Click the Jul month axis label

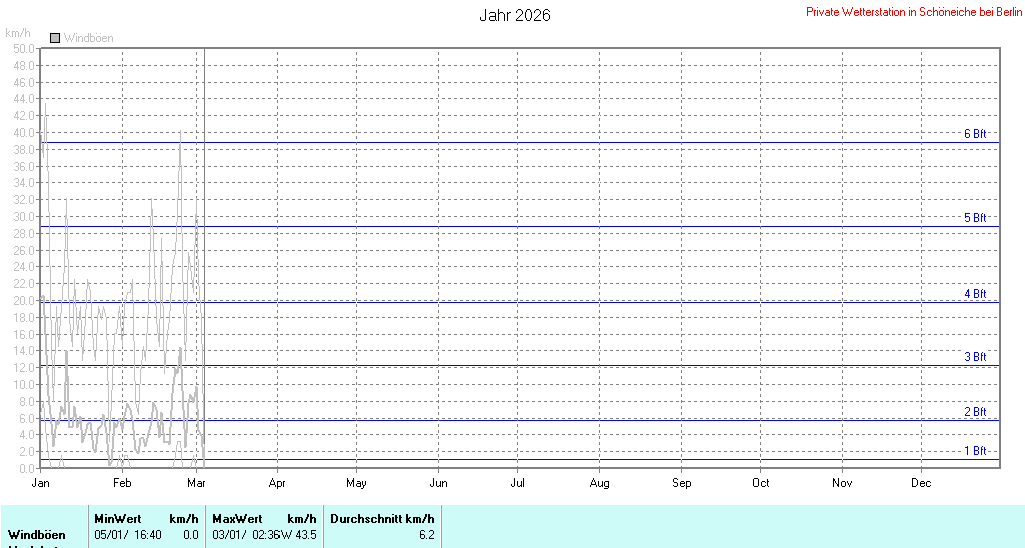[x=517, y=483]
